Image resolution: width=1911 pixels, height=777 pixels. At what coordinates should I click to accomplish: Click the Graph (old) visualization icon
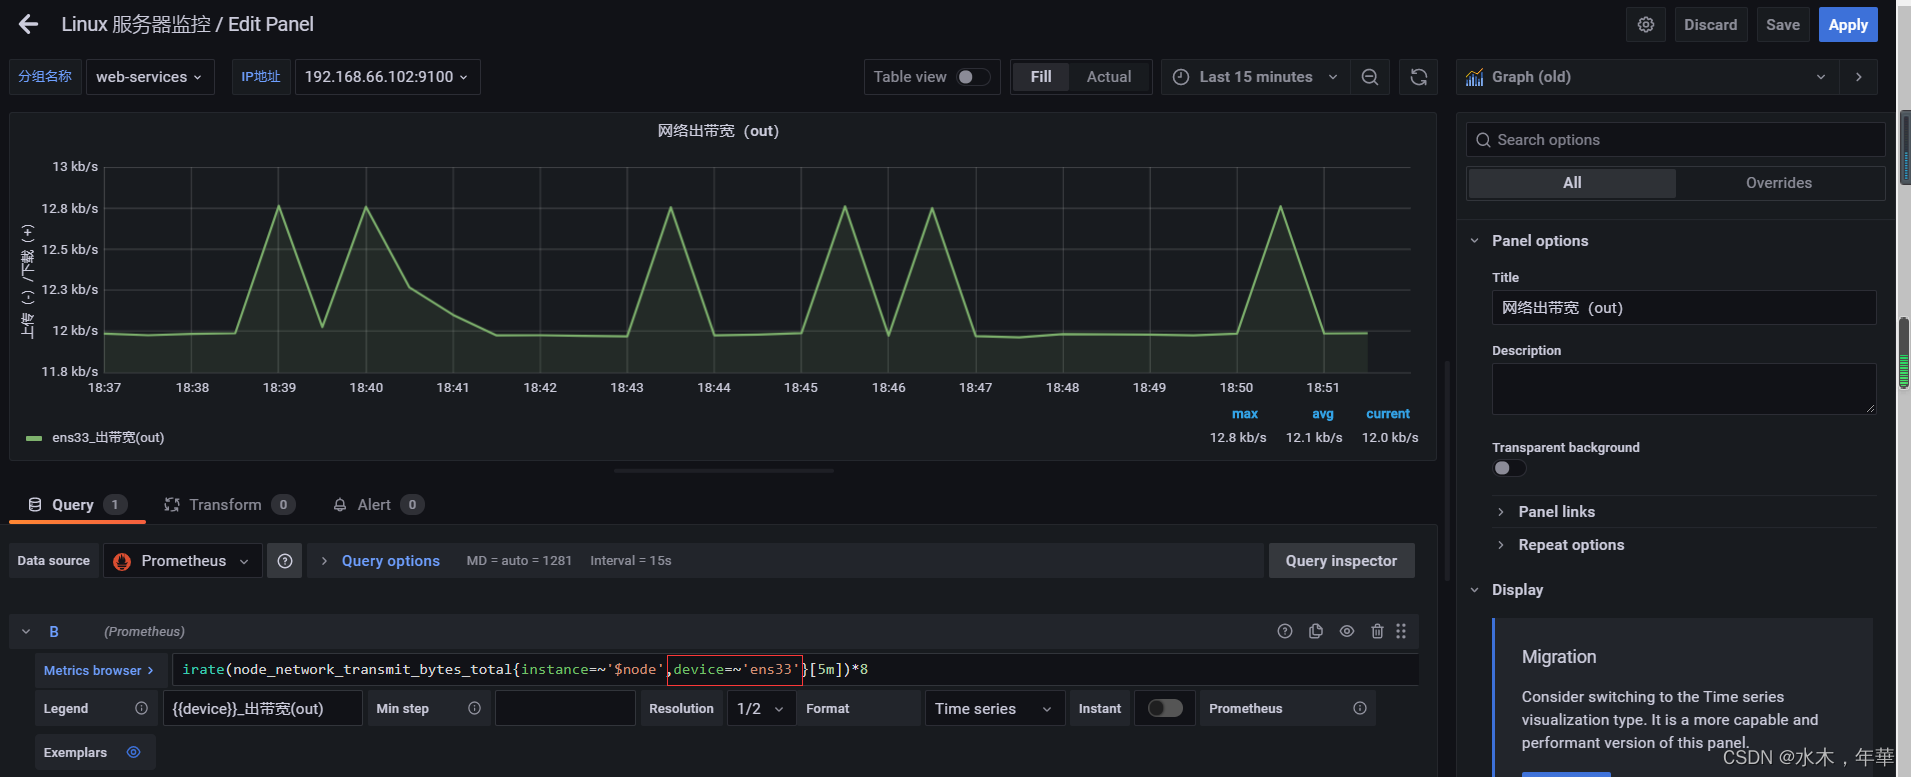tap(1474, 77)
